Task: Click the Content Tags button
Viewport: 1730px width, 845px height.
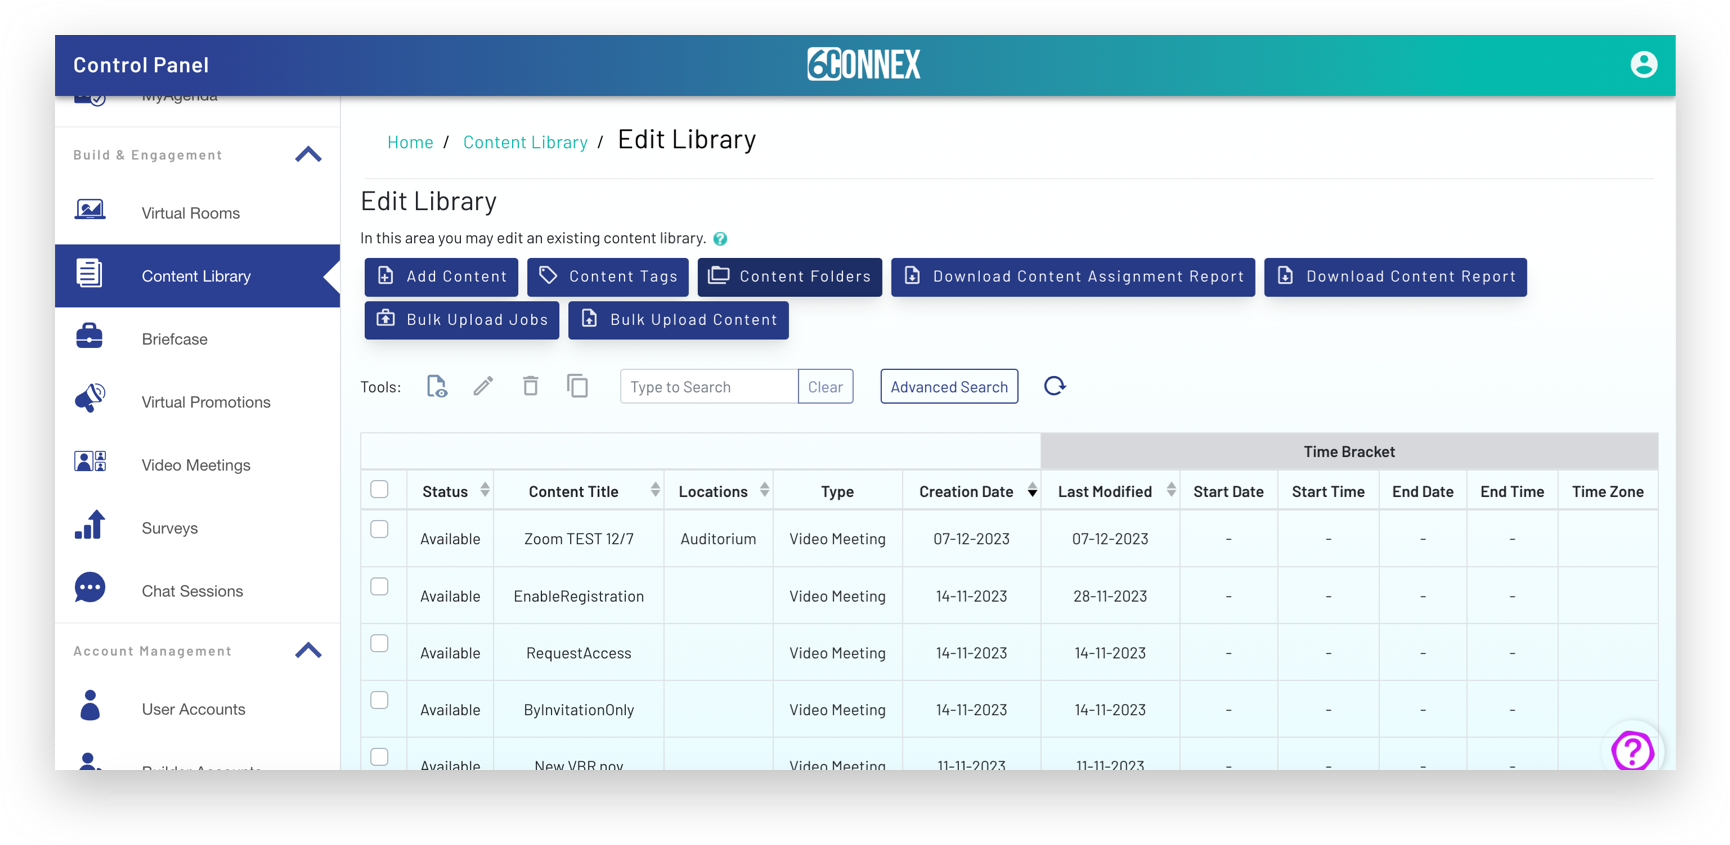Action: 608,277
